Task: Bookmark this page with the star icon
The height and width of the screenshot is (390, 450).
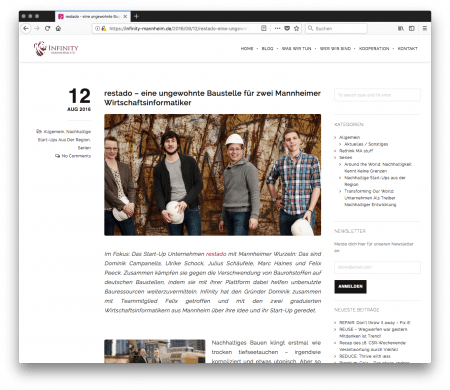Action: tap(296, 28)
